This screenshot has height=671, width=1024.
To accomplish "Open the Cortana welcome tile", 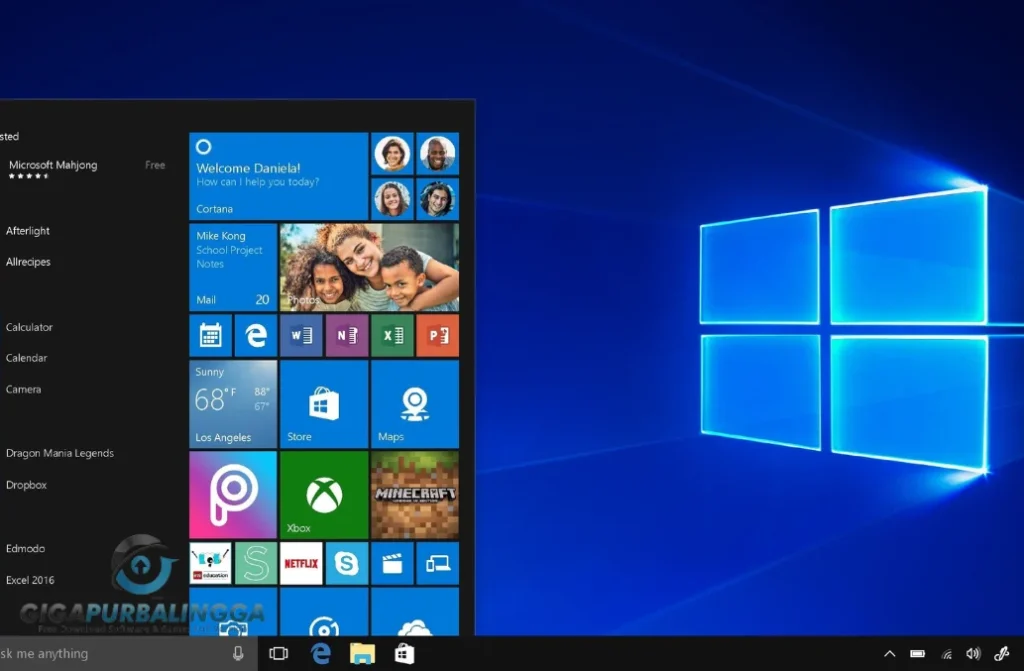I will click(x=277, y=175).
